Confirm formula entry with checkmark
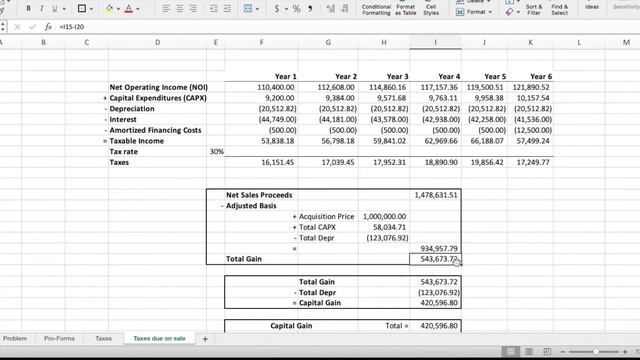This screenshot has width=640, height=360. (32, 27)
